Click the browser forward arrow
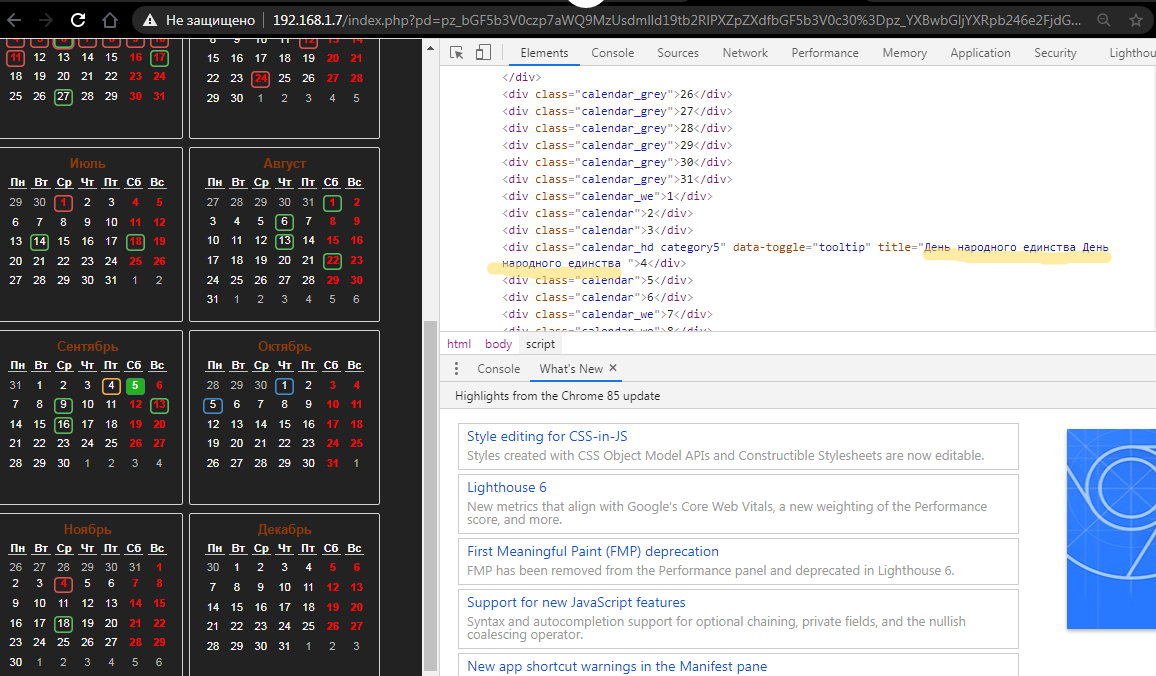The height and width of the screenshot is (676, 1156). [45, 19]
